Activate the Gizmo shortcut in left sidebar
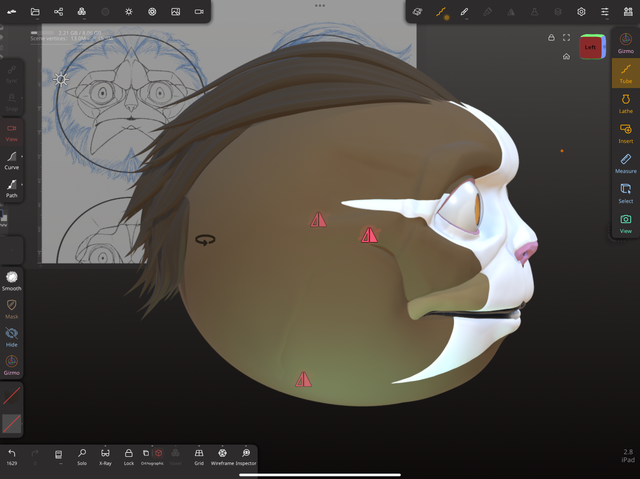Viewport: 640px width, 479px height. 11,365
